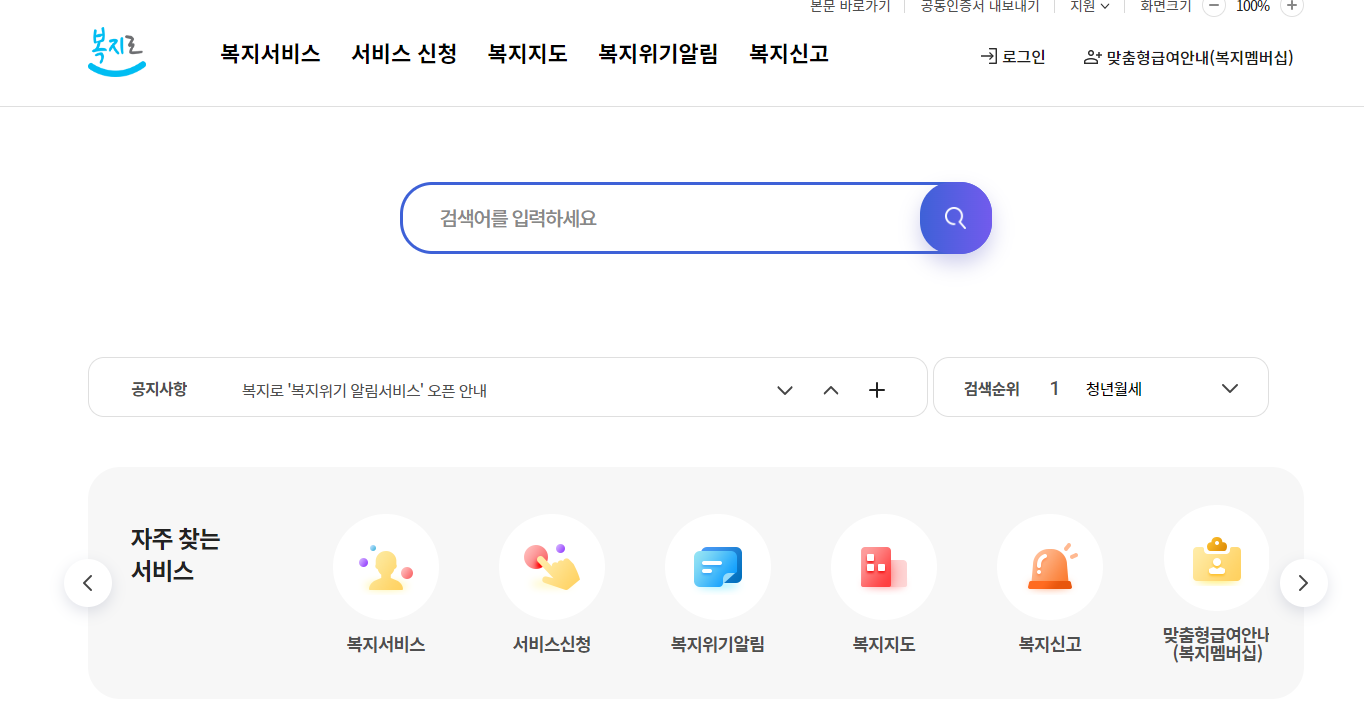The height and width of the screenshot is (711, 1364).
Task: Click the 복지위기알림 chat bubble icon
Action: coord(718,566)
